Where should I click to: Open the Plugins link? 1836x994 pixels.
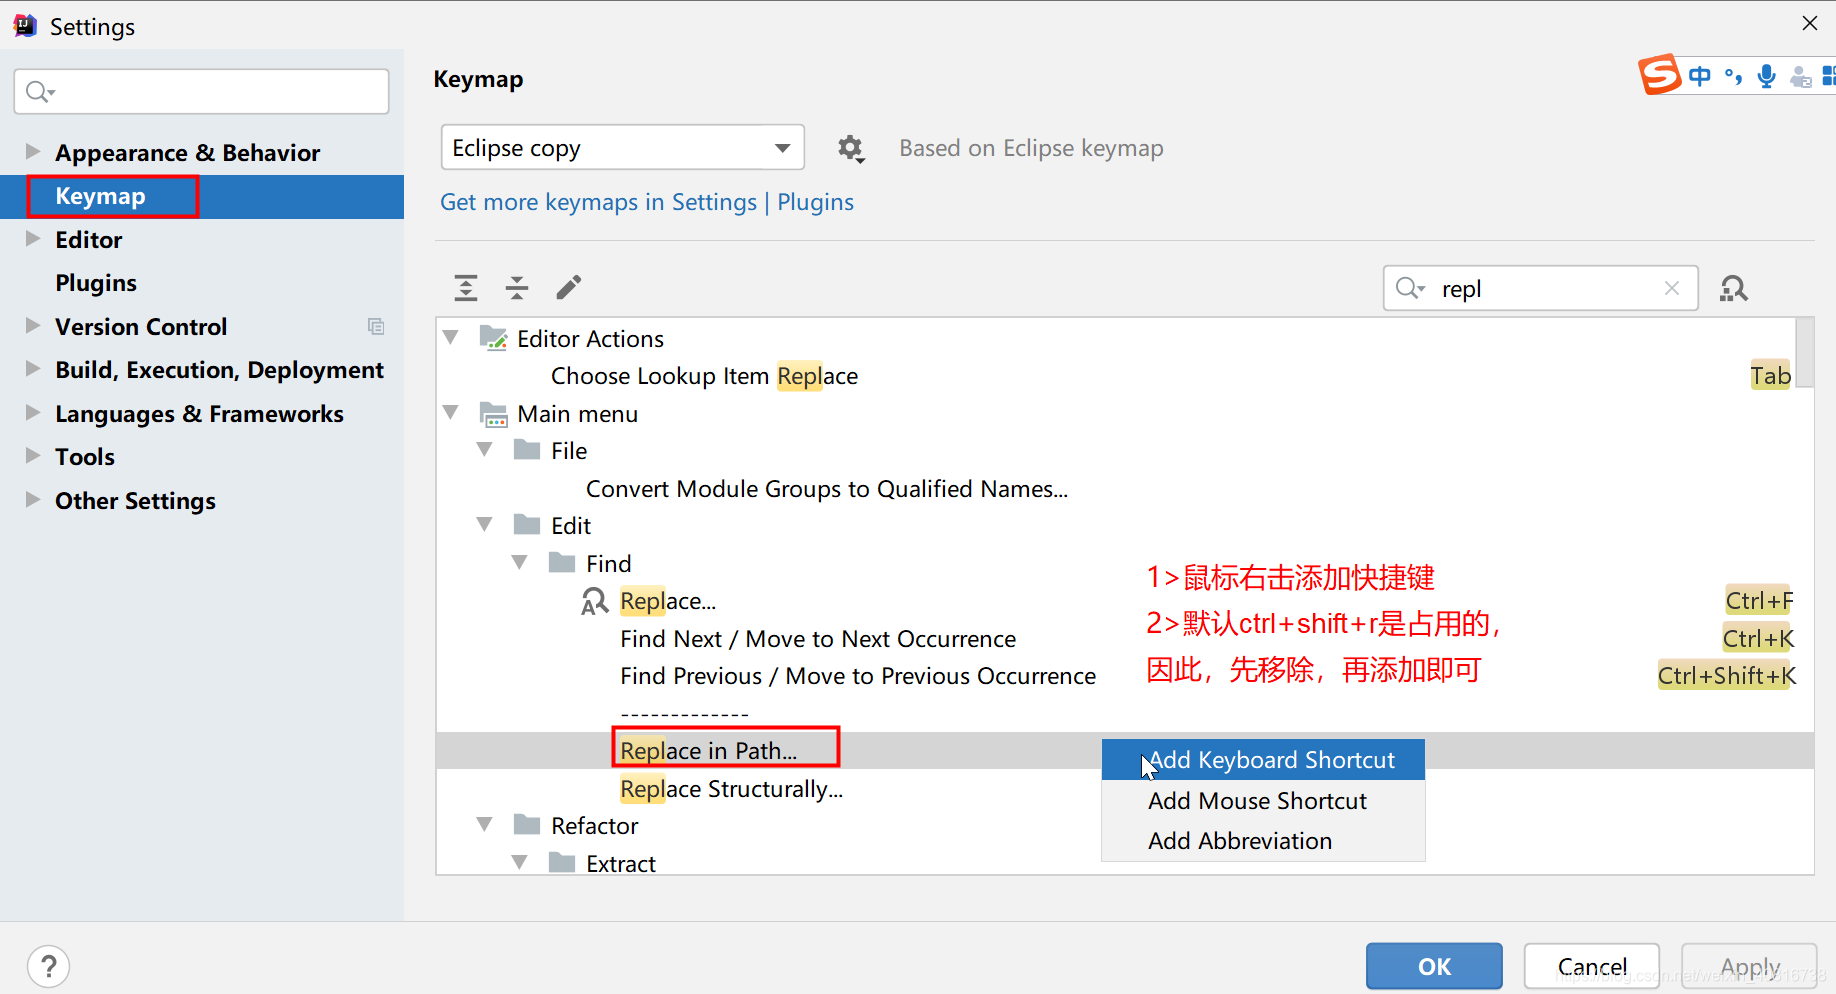pos(815,202)
